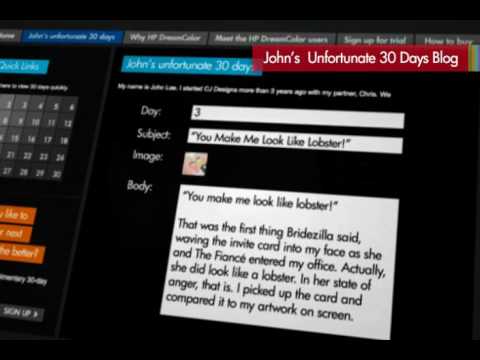Choose day 5 in the calendar

(x=56, y=106)
